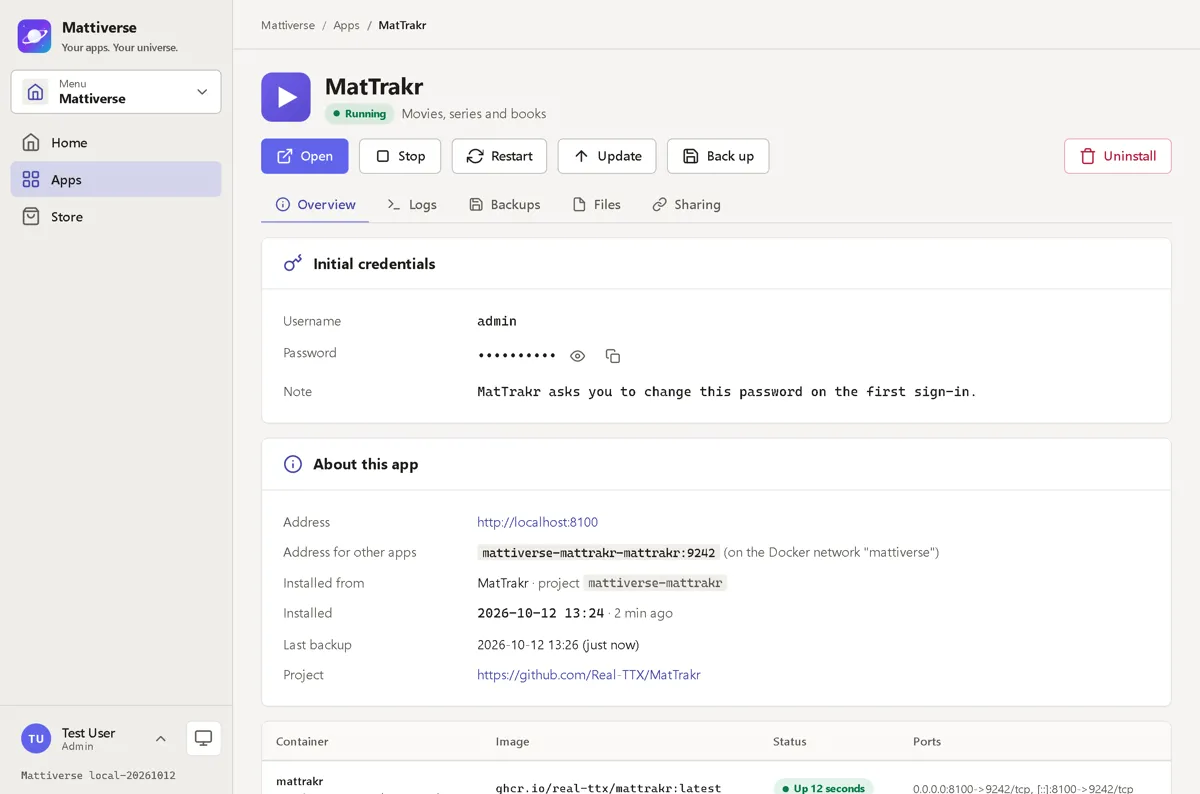The width and height of the screenshot is (1200, 794).
Task: Select Apps in the sidebar
Action: (x=116, y=180)
